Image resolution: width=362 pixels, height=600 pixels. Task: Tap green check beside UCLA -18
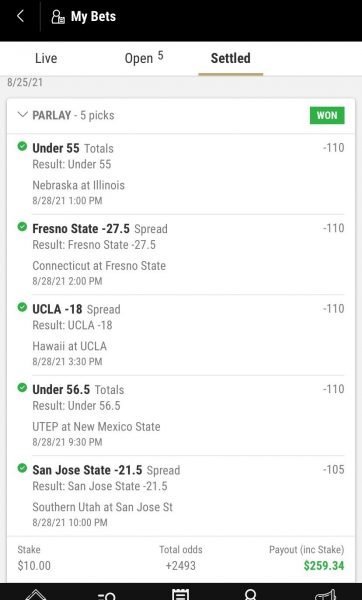tap(23, 307)
